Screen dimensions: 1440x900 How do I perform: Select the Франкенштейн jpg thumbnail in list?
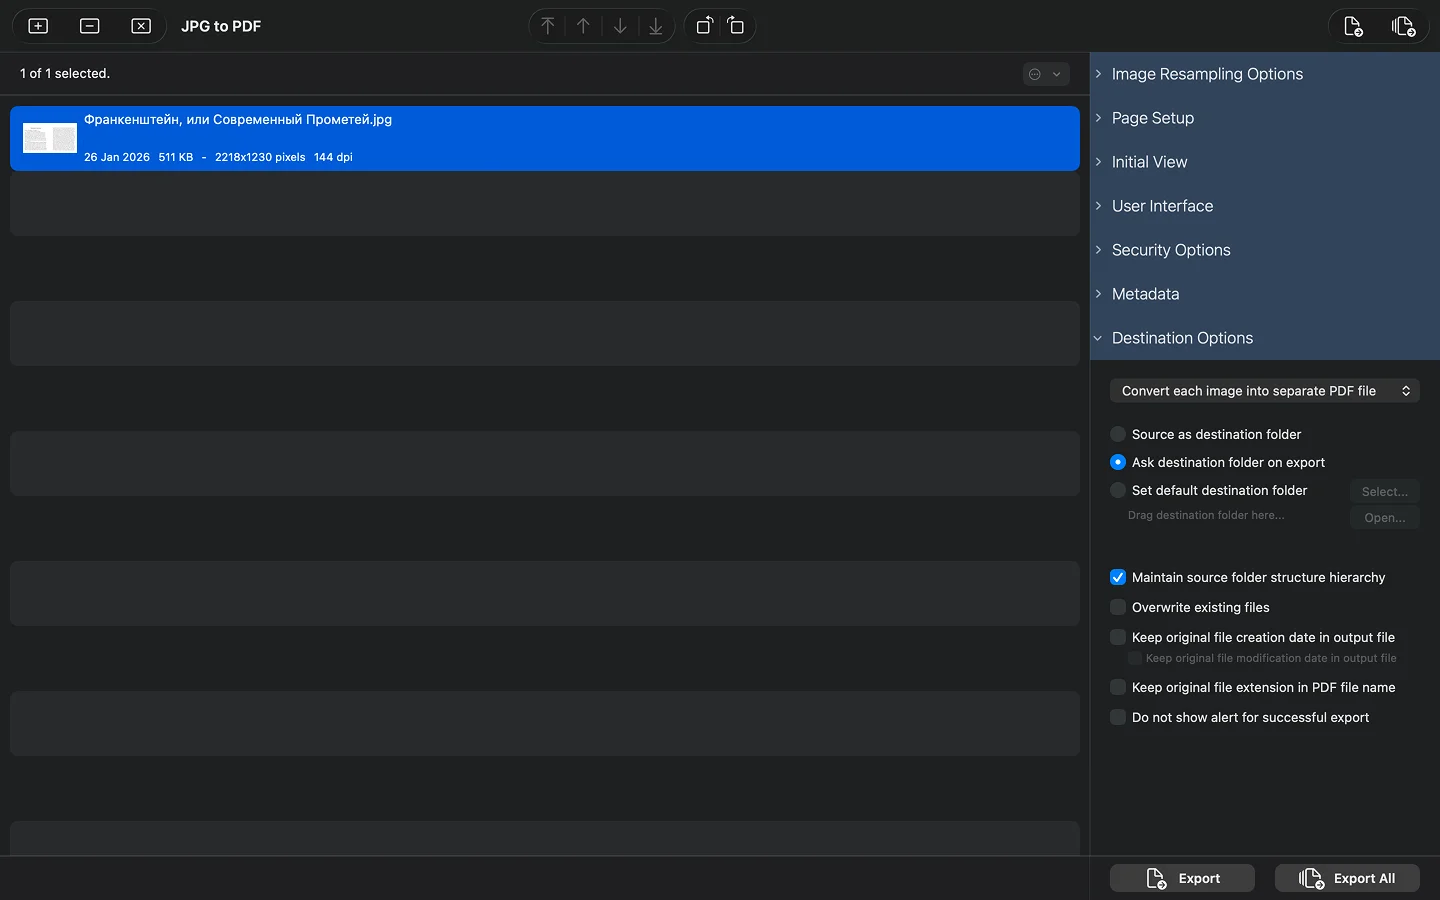50,138
